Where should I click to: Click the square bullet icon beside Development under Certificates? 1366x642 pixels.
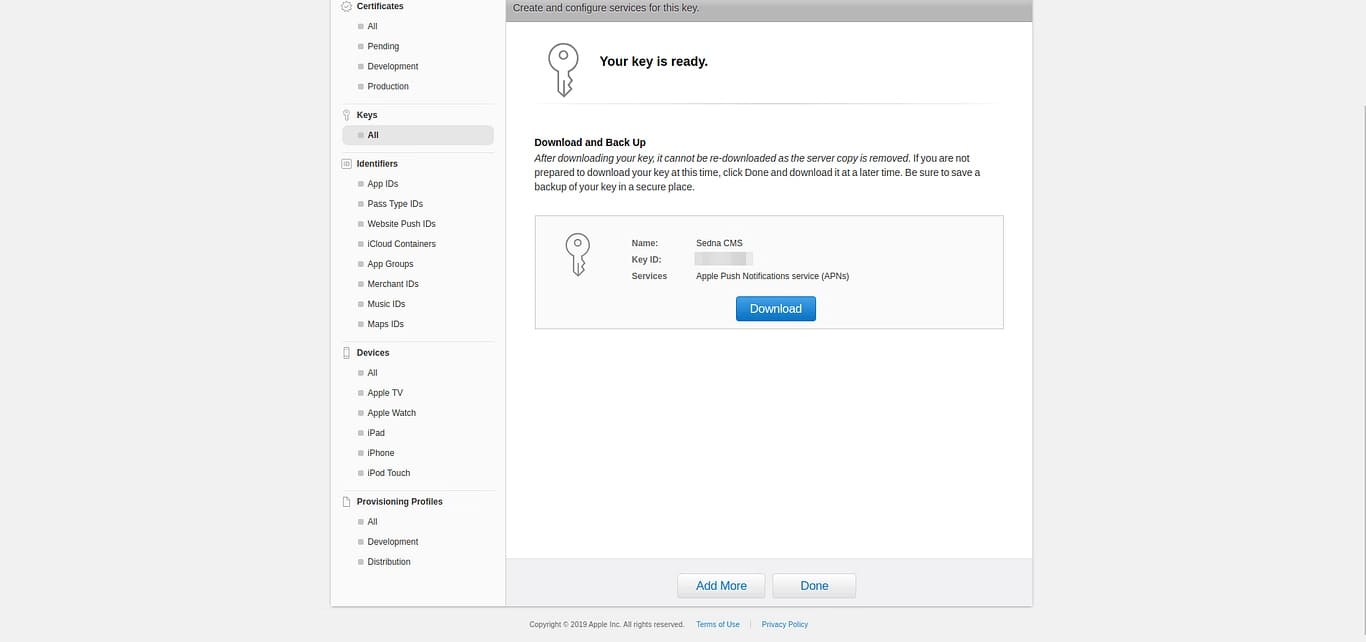tap(360, 66)
